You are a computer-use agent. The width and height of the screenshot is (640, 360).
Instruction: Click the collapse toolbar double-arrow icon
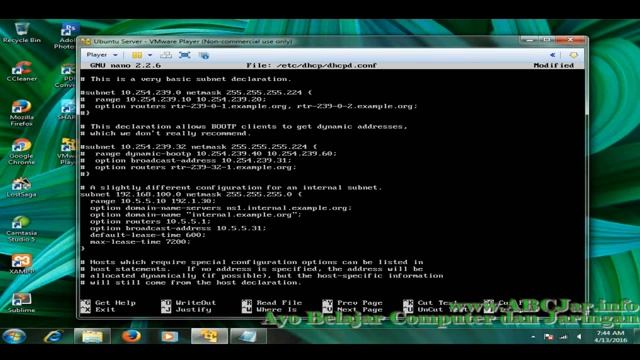point(553,55)
